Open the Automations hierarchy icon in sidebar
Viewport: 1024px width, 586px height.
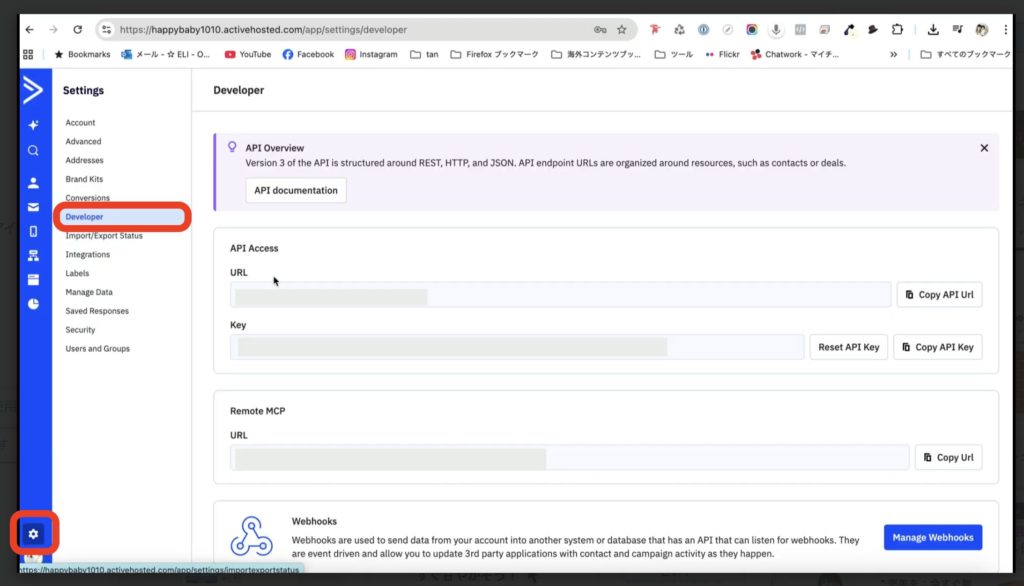pos(33,256)
